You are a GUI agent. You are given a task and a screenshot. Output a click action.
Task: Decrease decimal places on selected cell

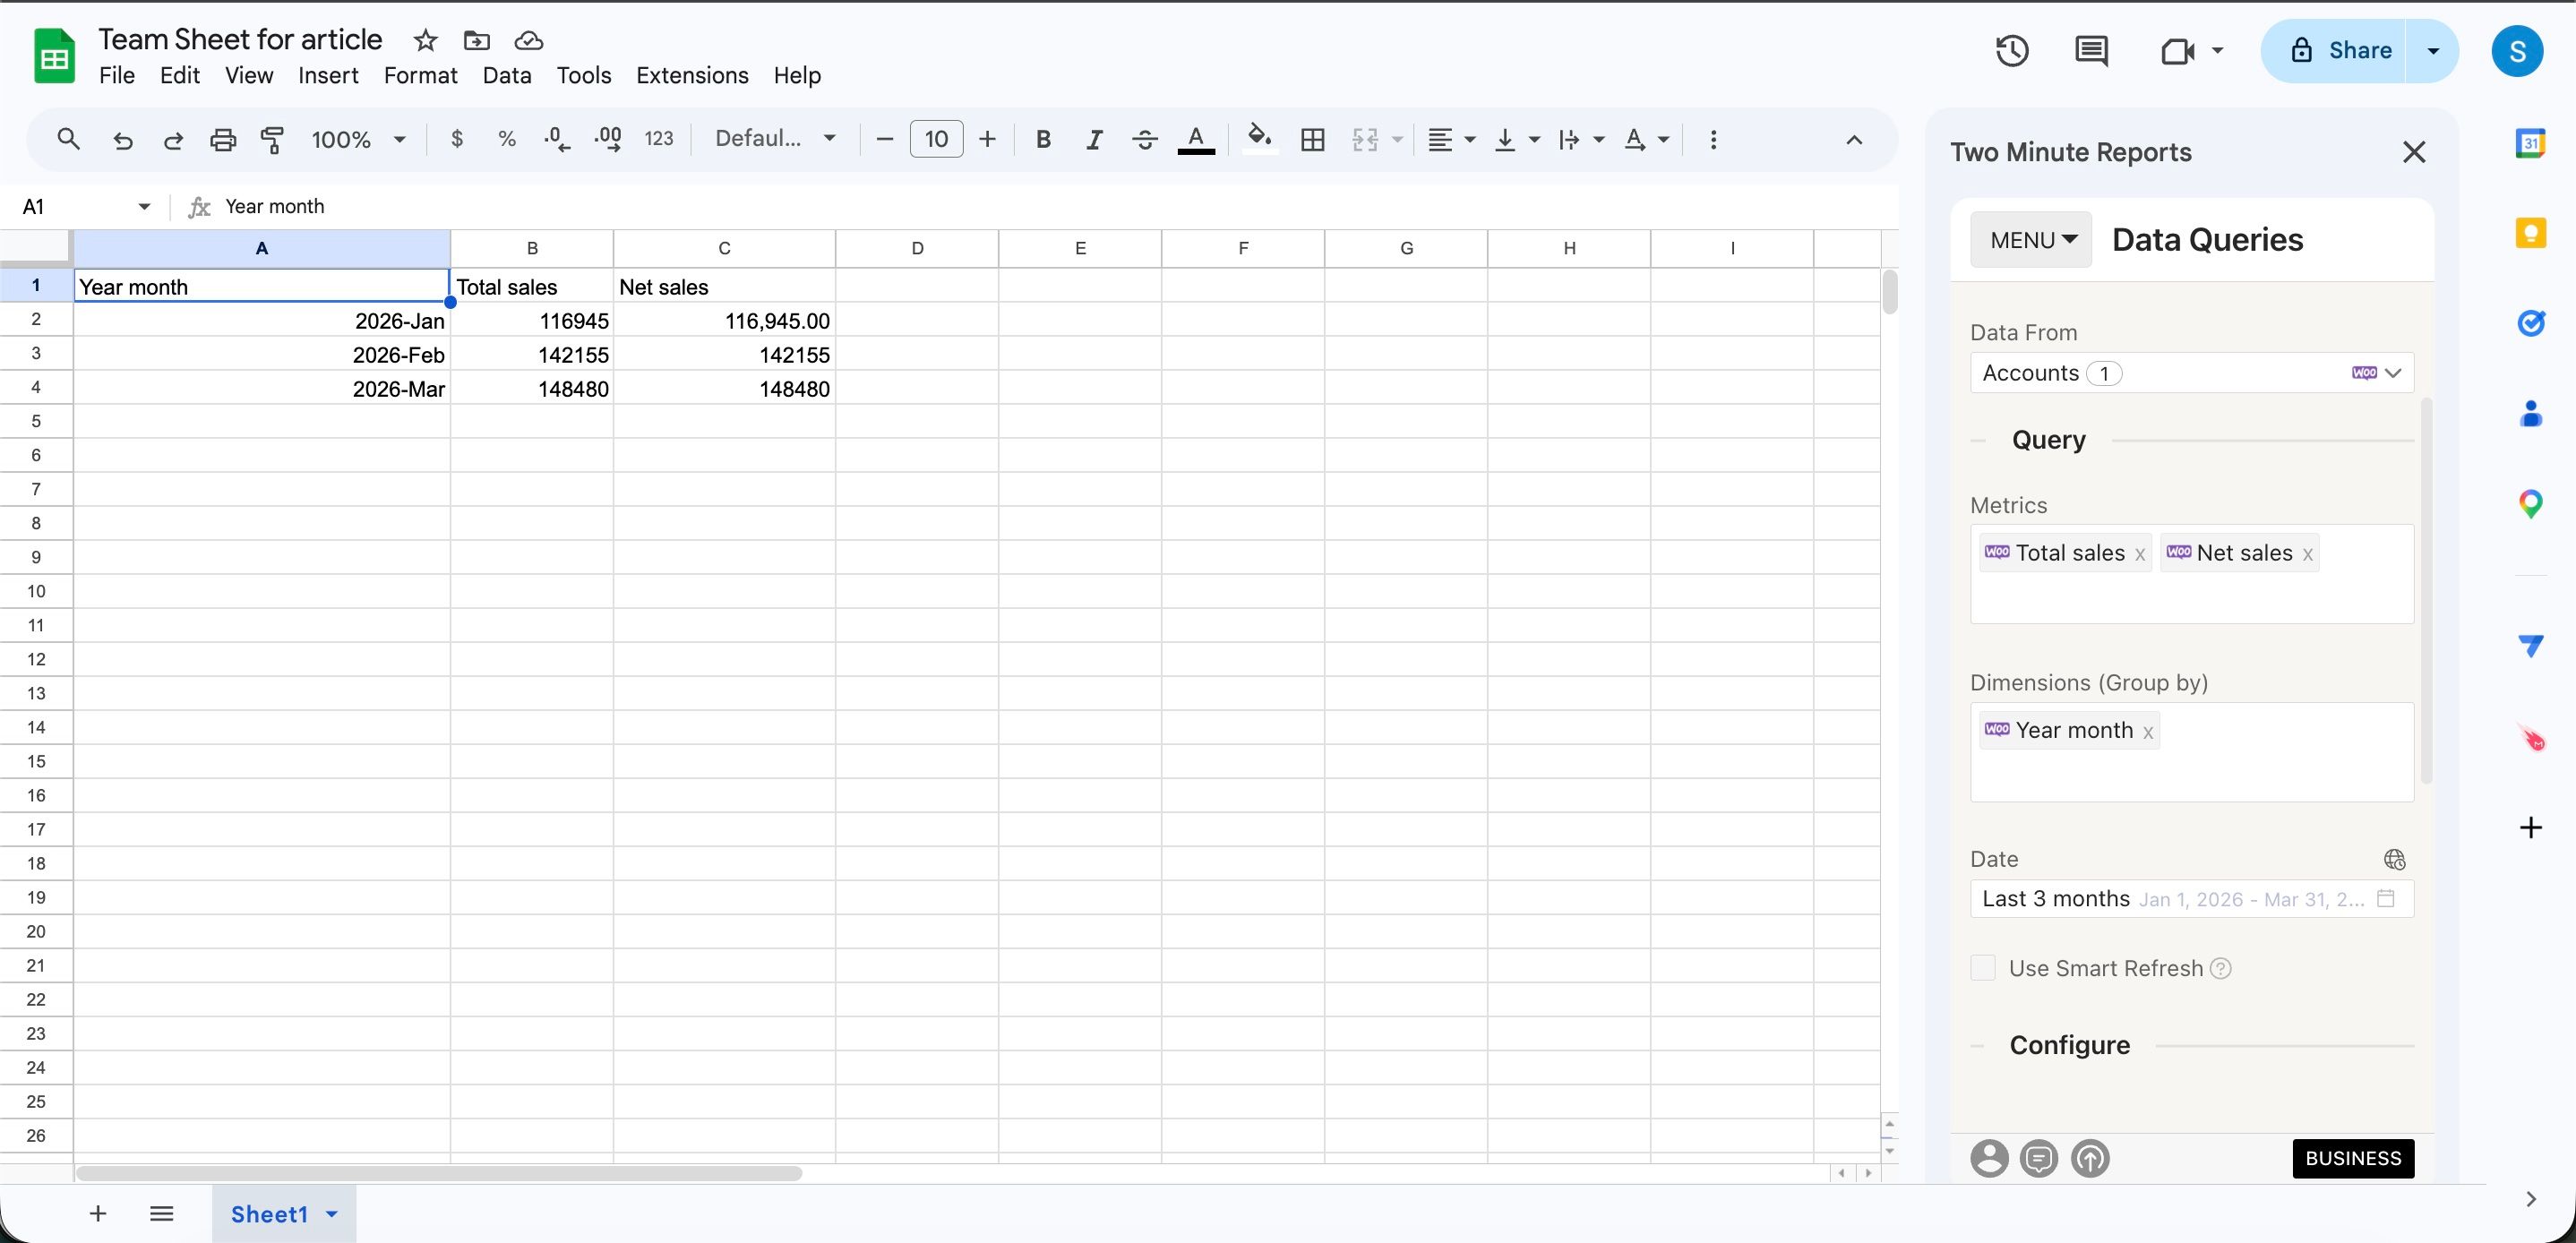pos(556,139)
